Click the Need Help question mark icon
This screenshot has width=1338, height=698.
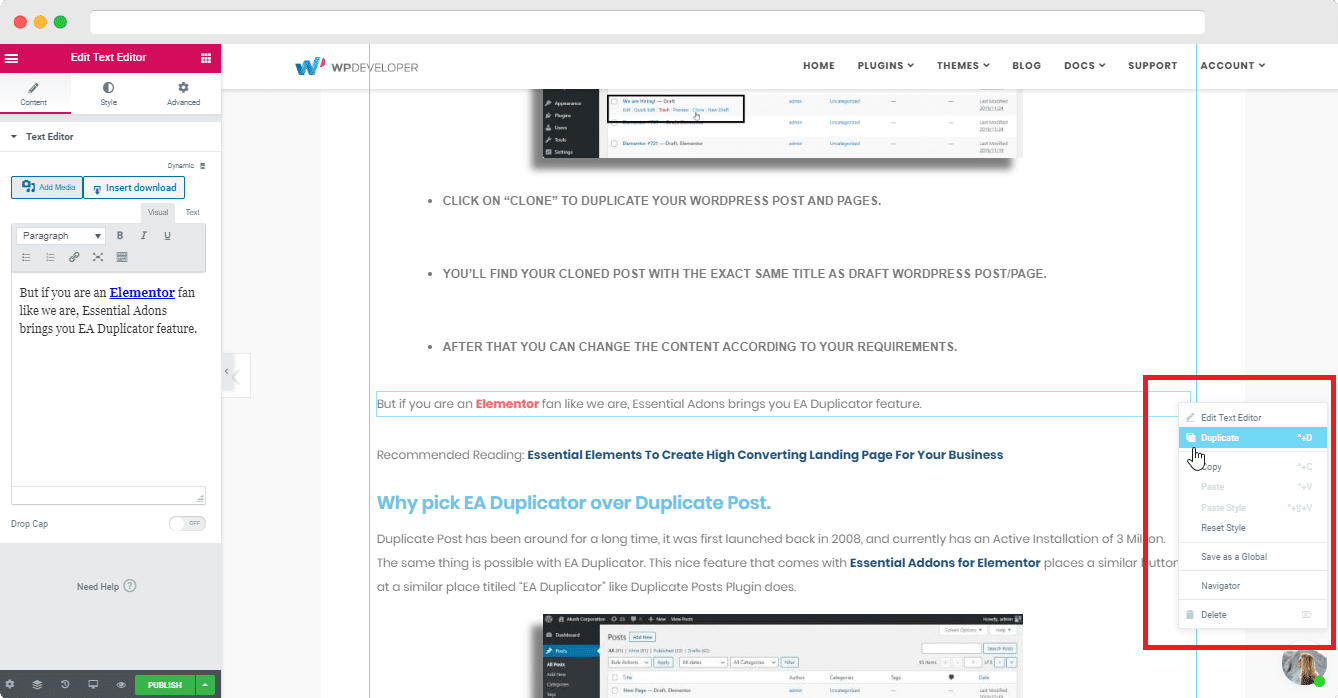[130, 586]
